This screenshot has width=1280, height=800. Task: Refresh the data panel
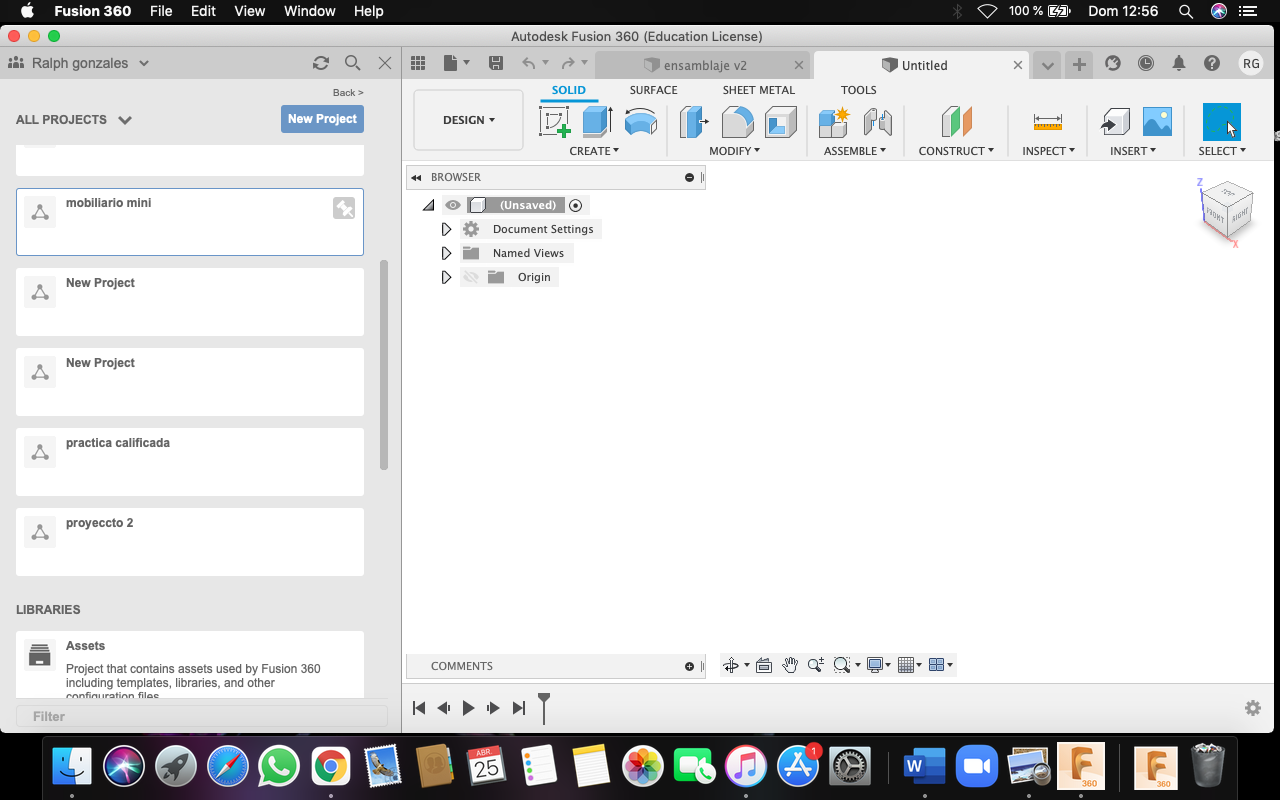(x=321, y=63)
